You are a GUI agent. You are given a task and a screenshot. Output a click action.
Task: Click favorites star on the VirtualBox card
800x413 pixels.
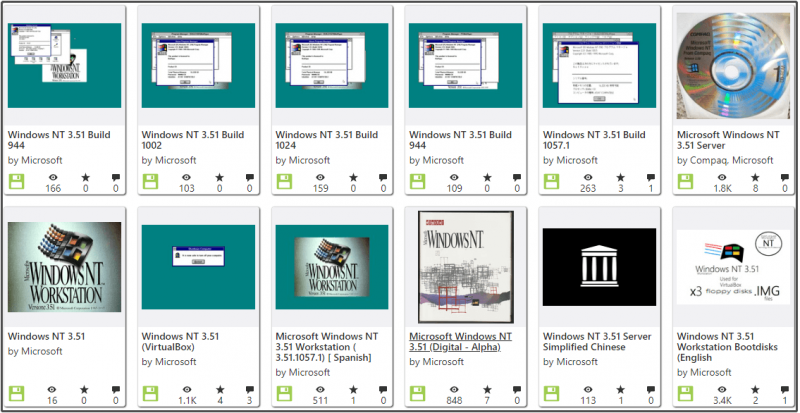pyautogui.click(x=219, y=390)
